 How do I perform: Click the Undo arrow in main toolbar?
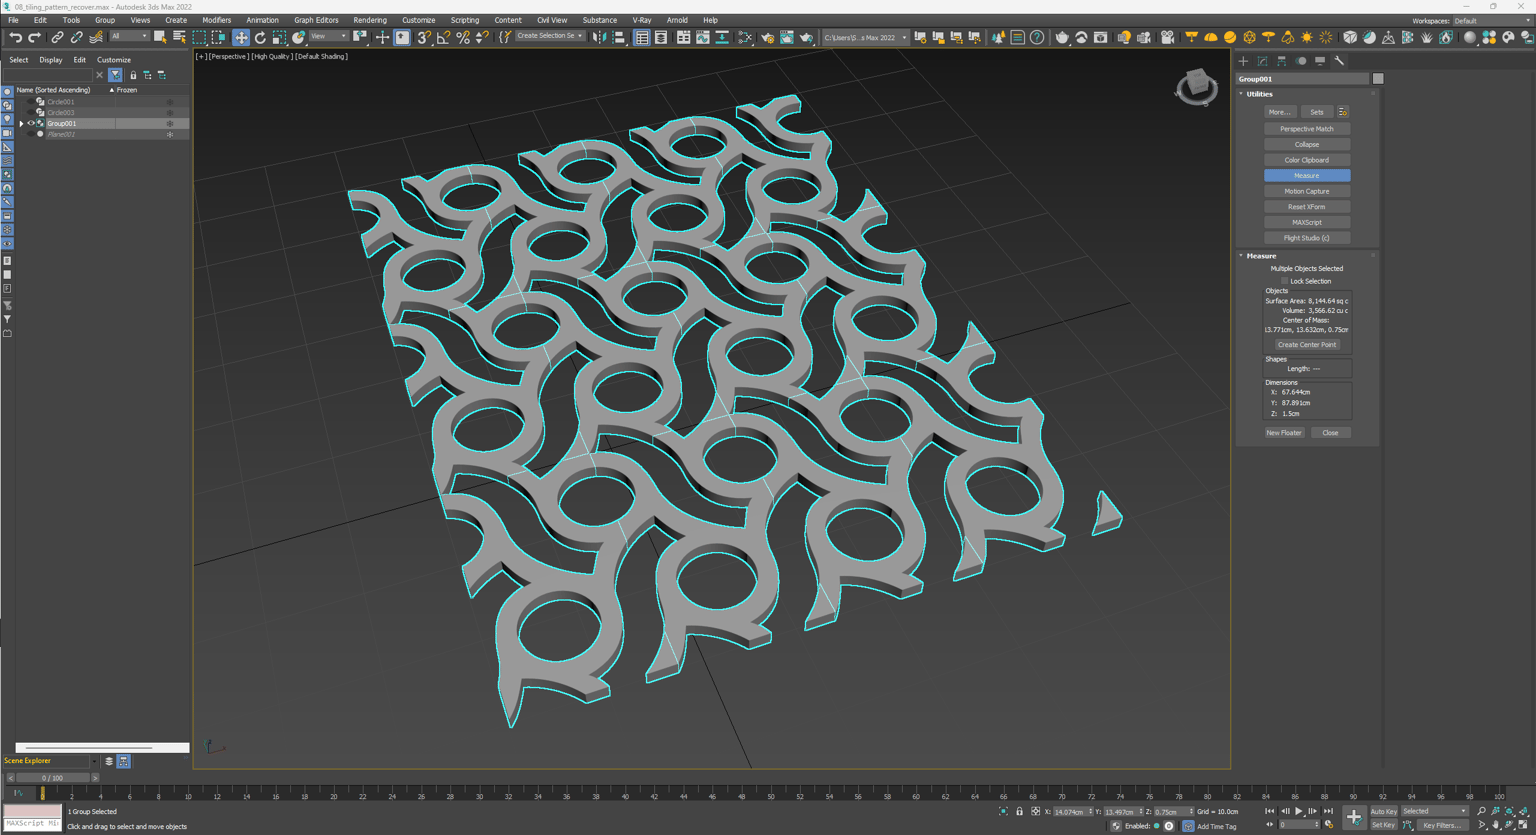(x=15, y=37)
